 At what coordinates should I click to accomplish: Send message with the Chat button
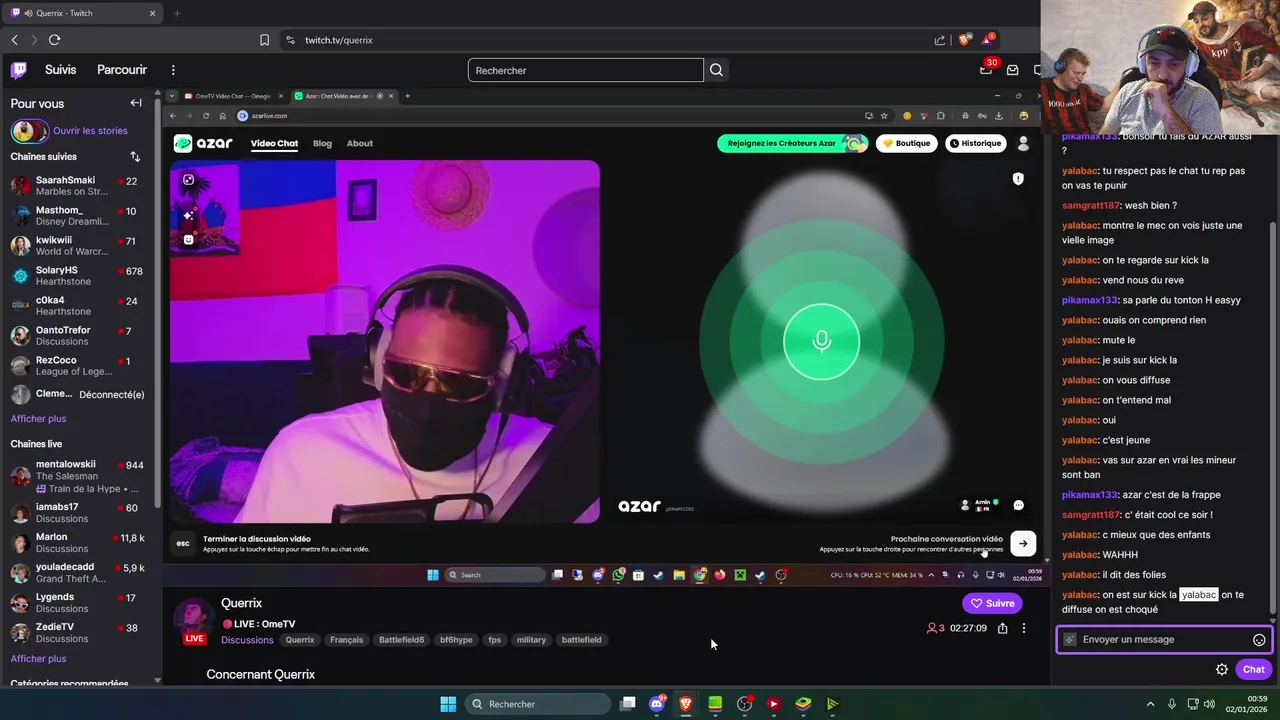pos(1253,670)
